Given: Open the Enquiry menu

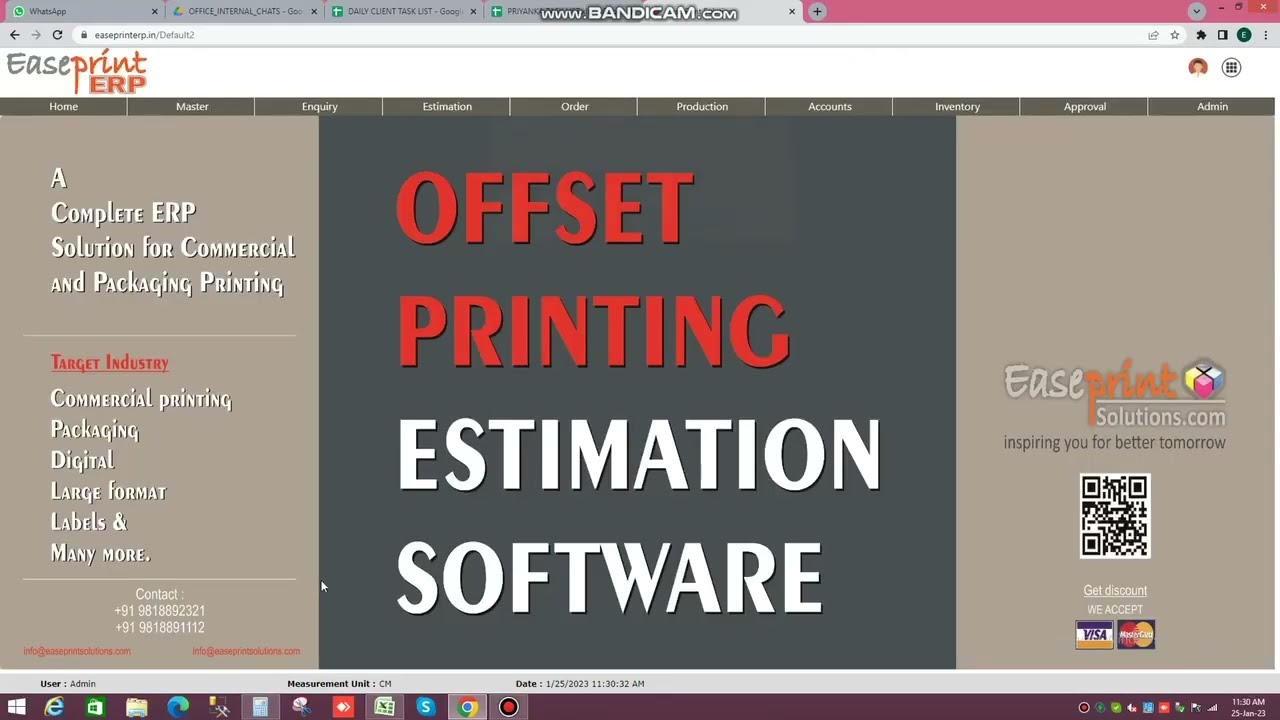Looking at the screenshot, I should [320, 106].
